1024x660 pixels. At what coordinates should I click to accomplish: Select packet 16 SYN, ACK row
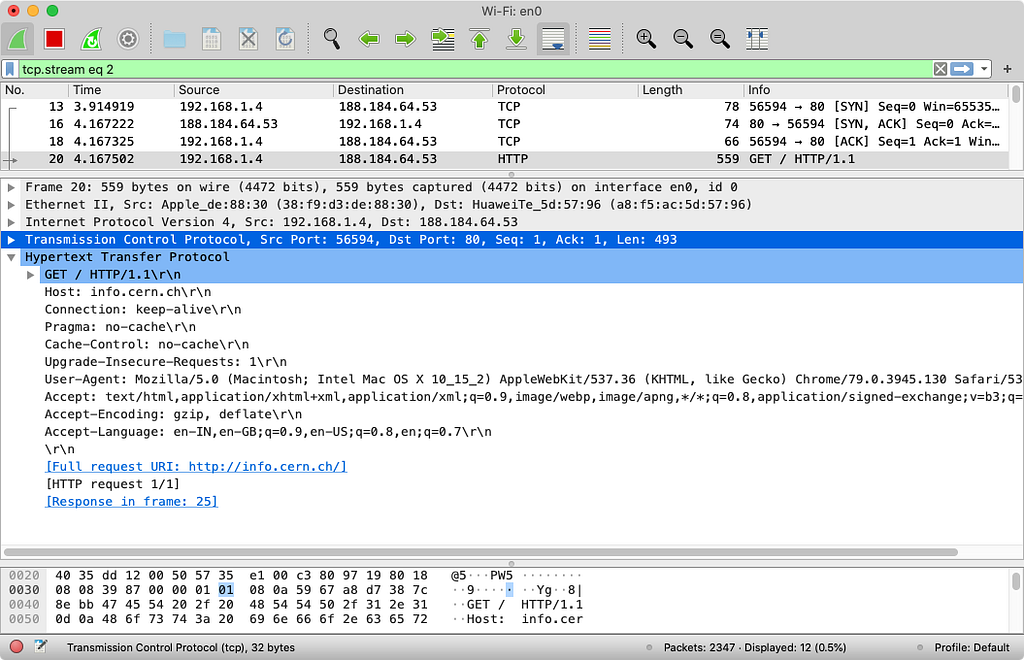pyautogui.click(x=505, y=124)
